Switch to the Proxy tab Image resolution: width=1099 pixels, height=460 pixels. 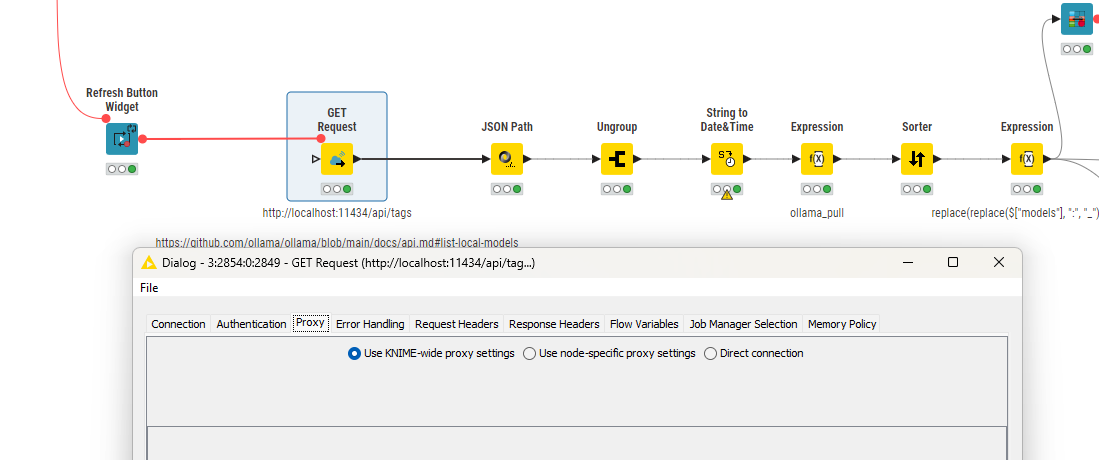pyautogui.click(x=310, y=323)
